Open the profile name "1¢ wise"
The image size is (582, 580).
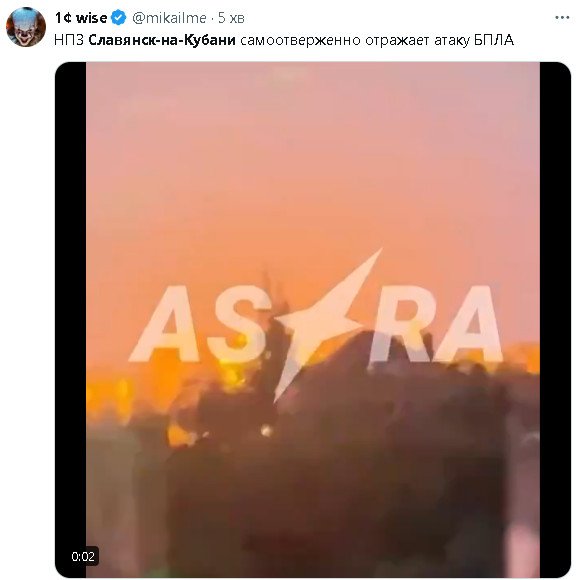[81, 18]
